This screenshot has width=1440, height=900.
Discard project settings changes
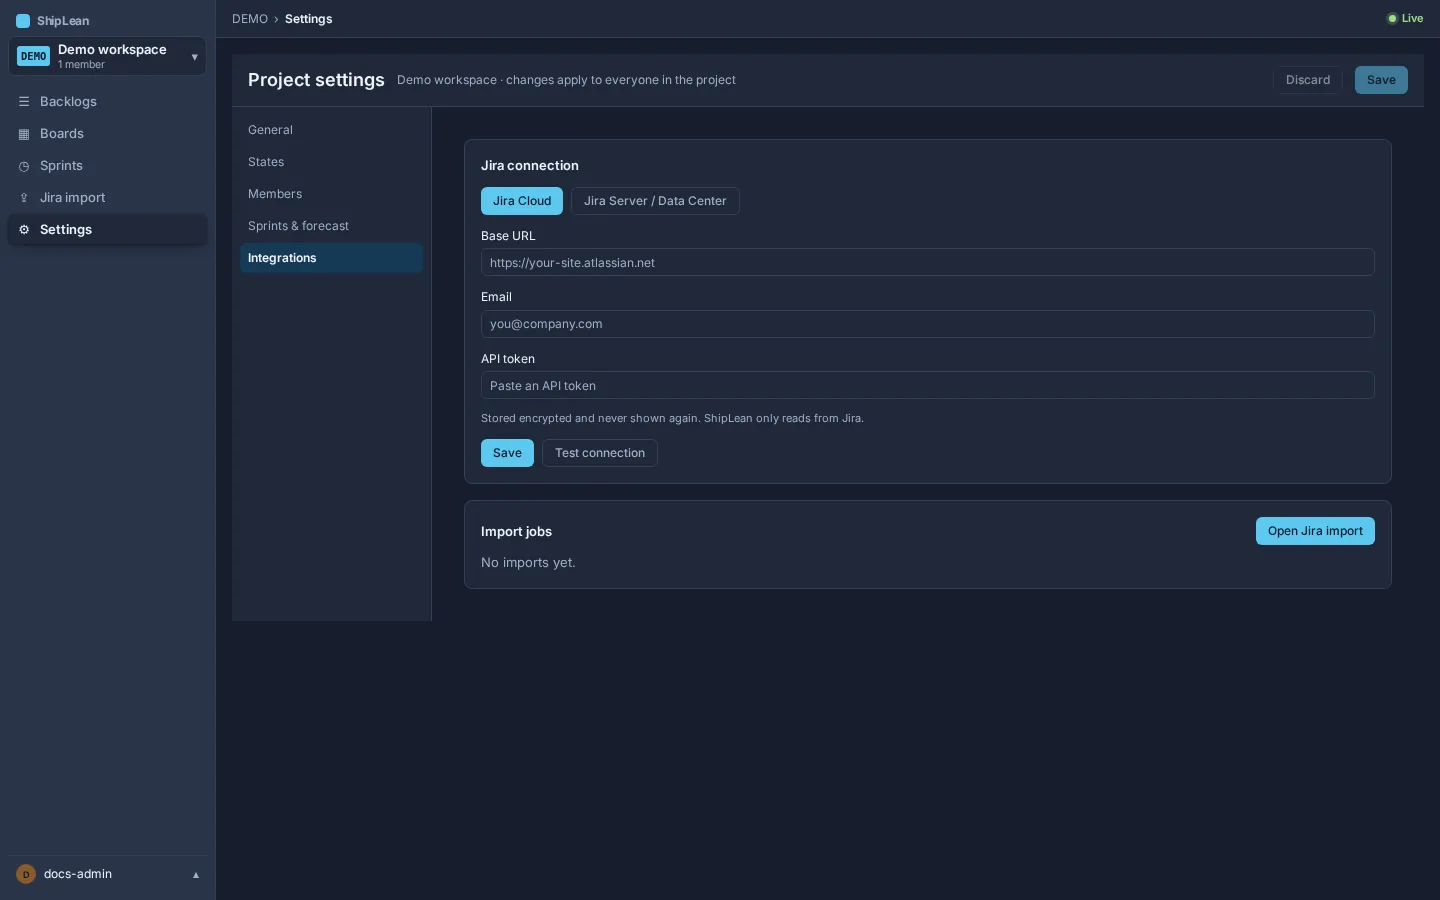click(1308, 80)
